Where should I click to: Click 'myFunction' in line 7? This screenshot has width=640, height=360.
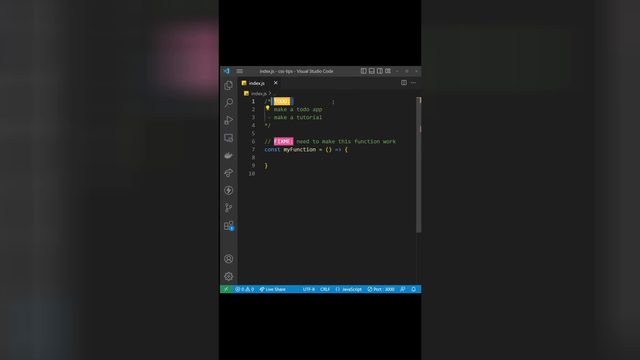(300, 150)
